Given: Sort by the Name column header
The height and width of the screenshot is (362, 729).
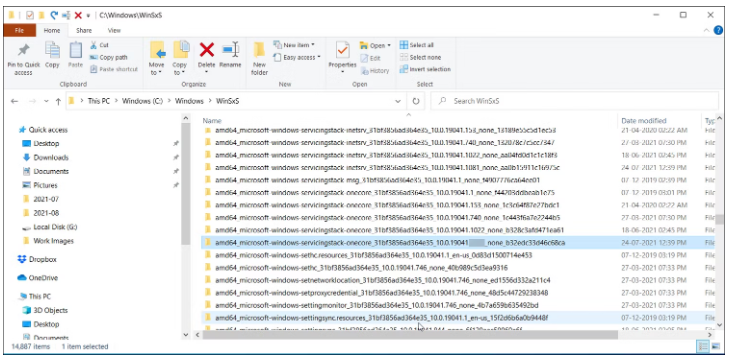Looking at the screenshot, I should click(x=212, y=120).
